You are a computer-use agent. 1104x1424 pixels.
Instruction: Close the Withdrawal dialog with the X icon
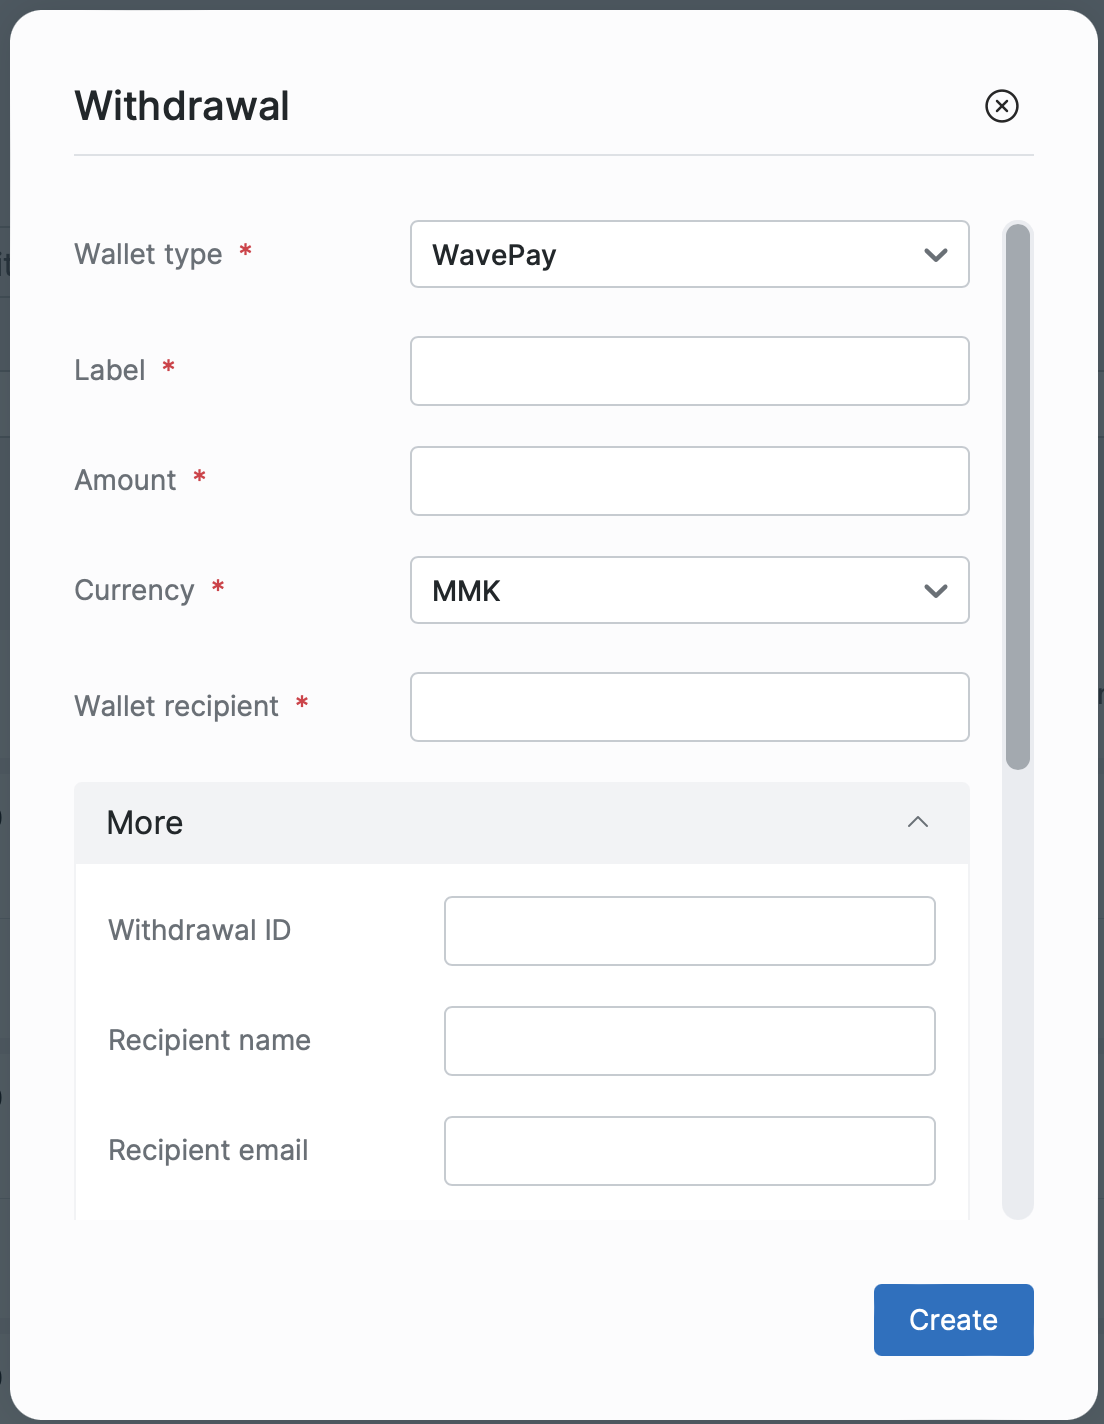pyautogui.click(x=1001, y=106)
